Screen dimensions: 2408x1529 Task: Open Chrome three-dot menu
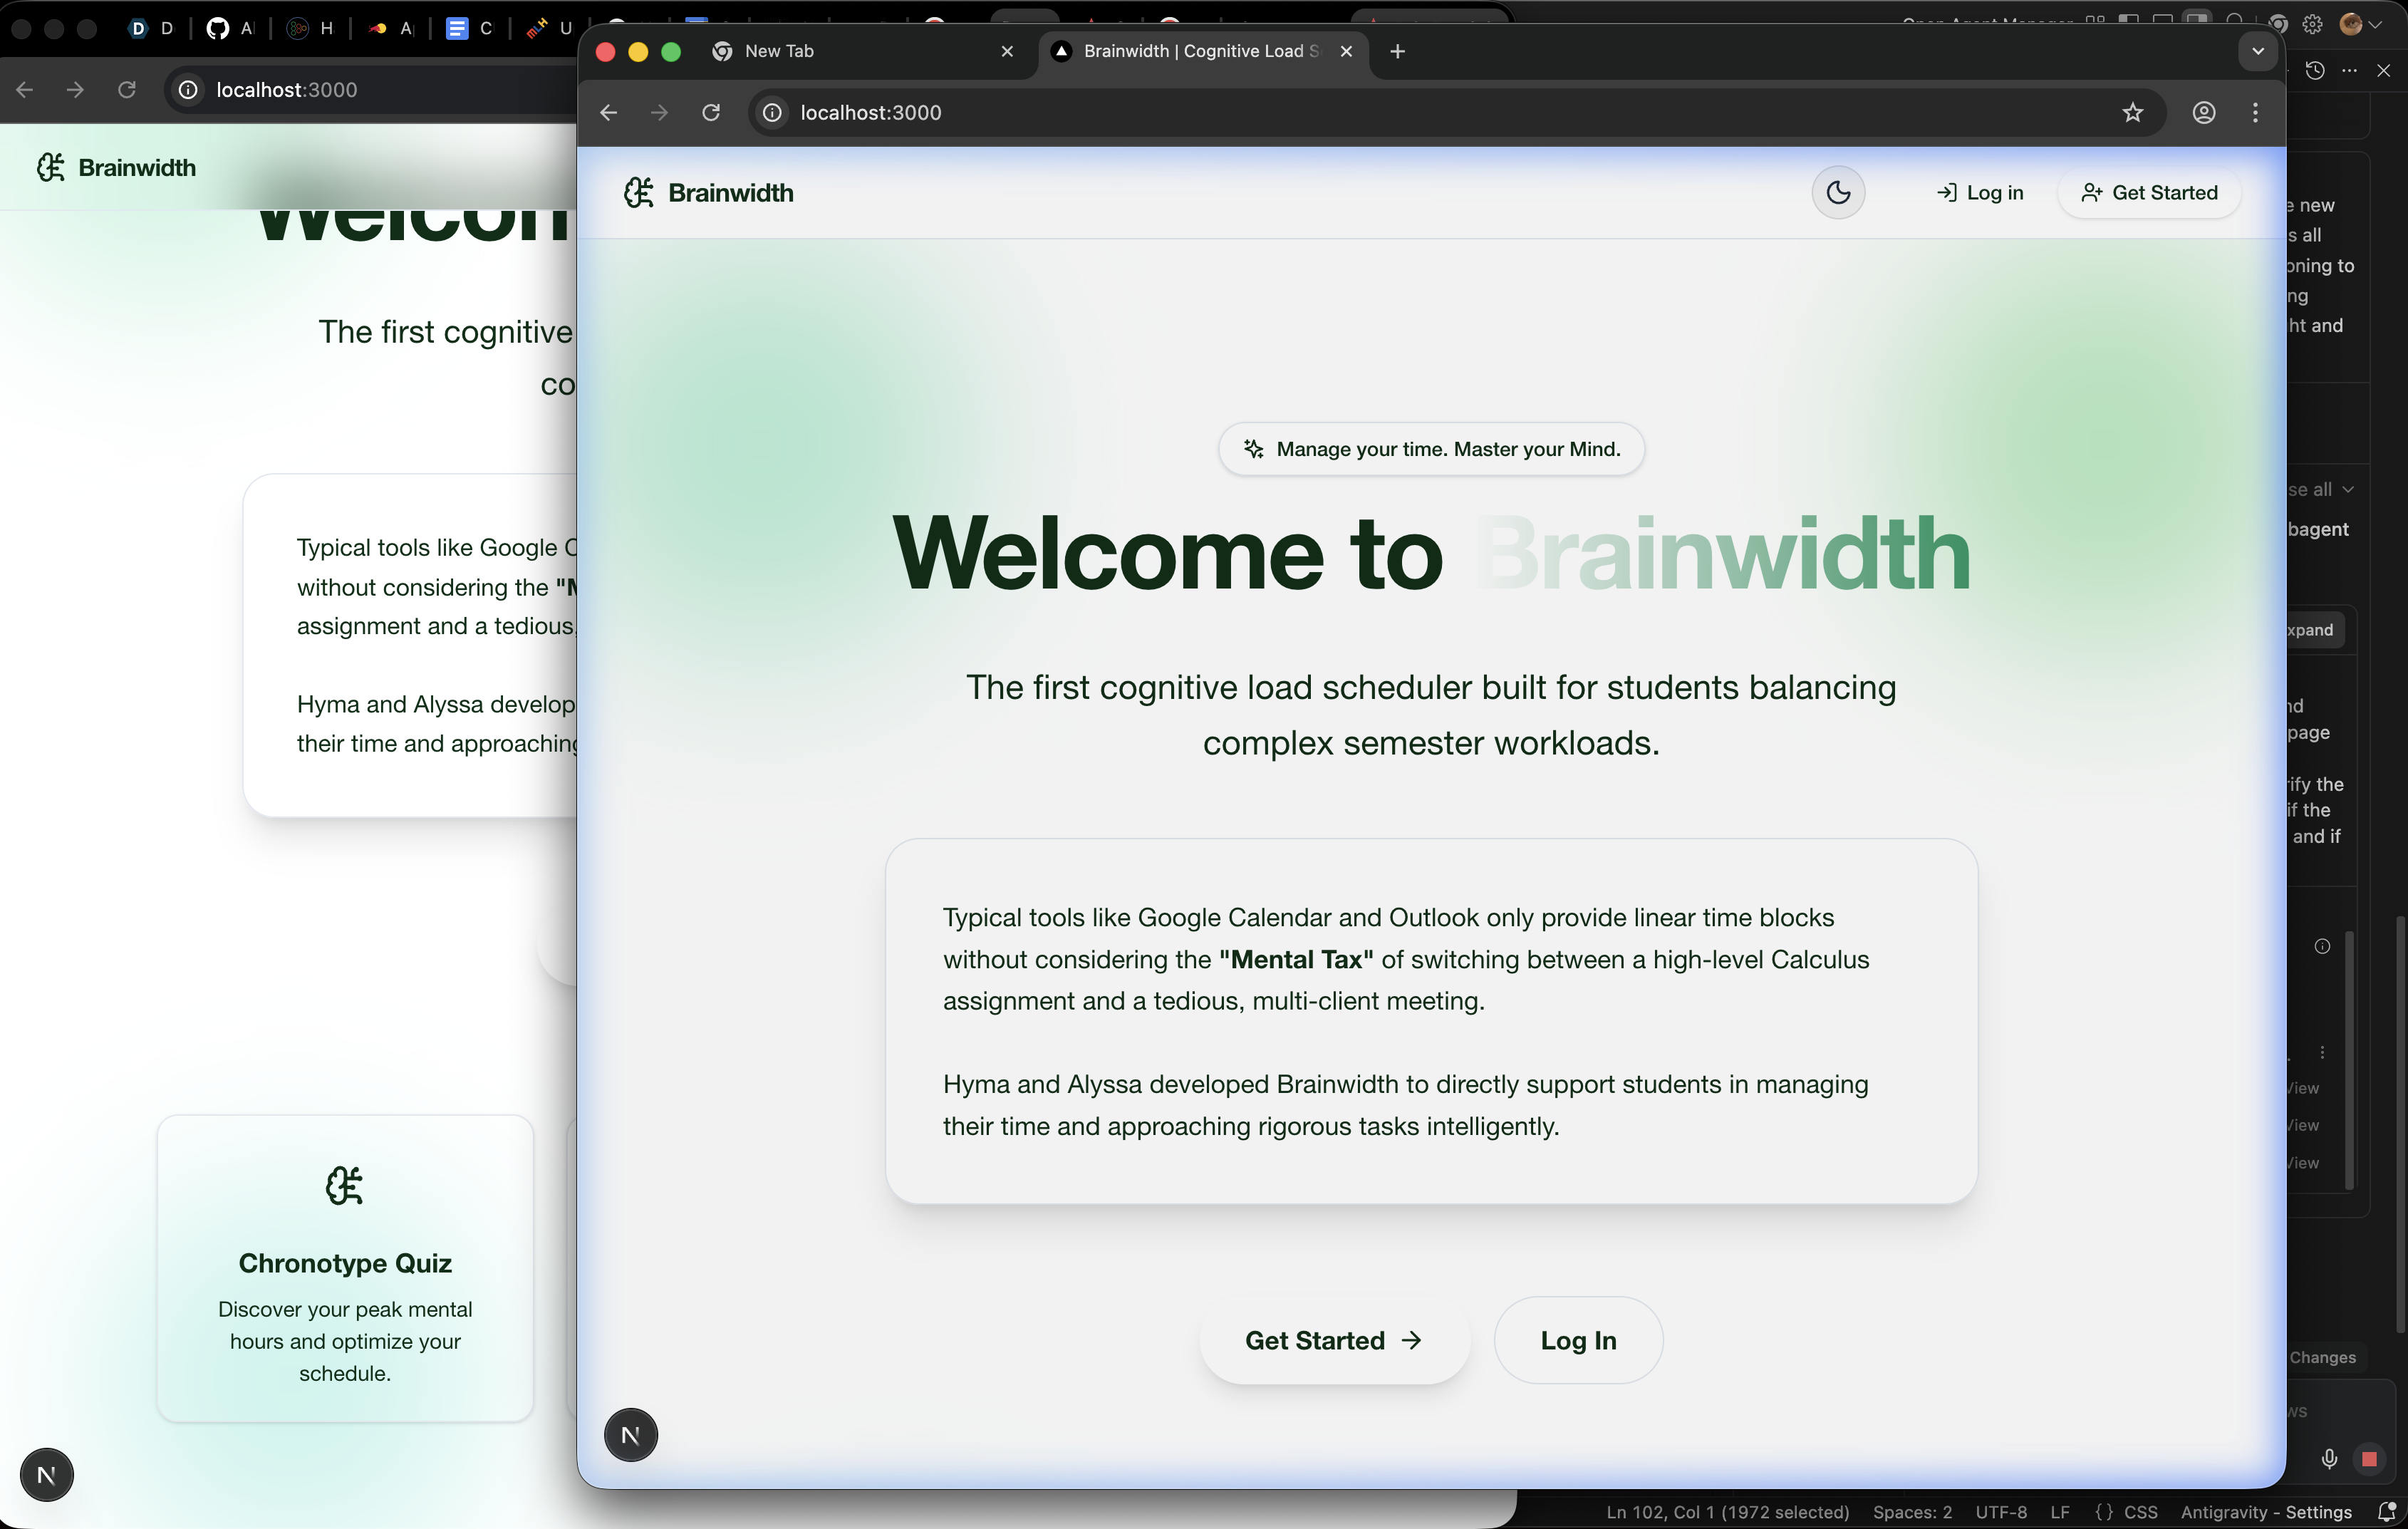click(x=2255, y=113)
